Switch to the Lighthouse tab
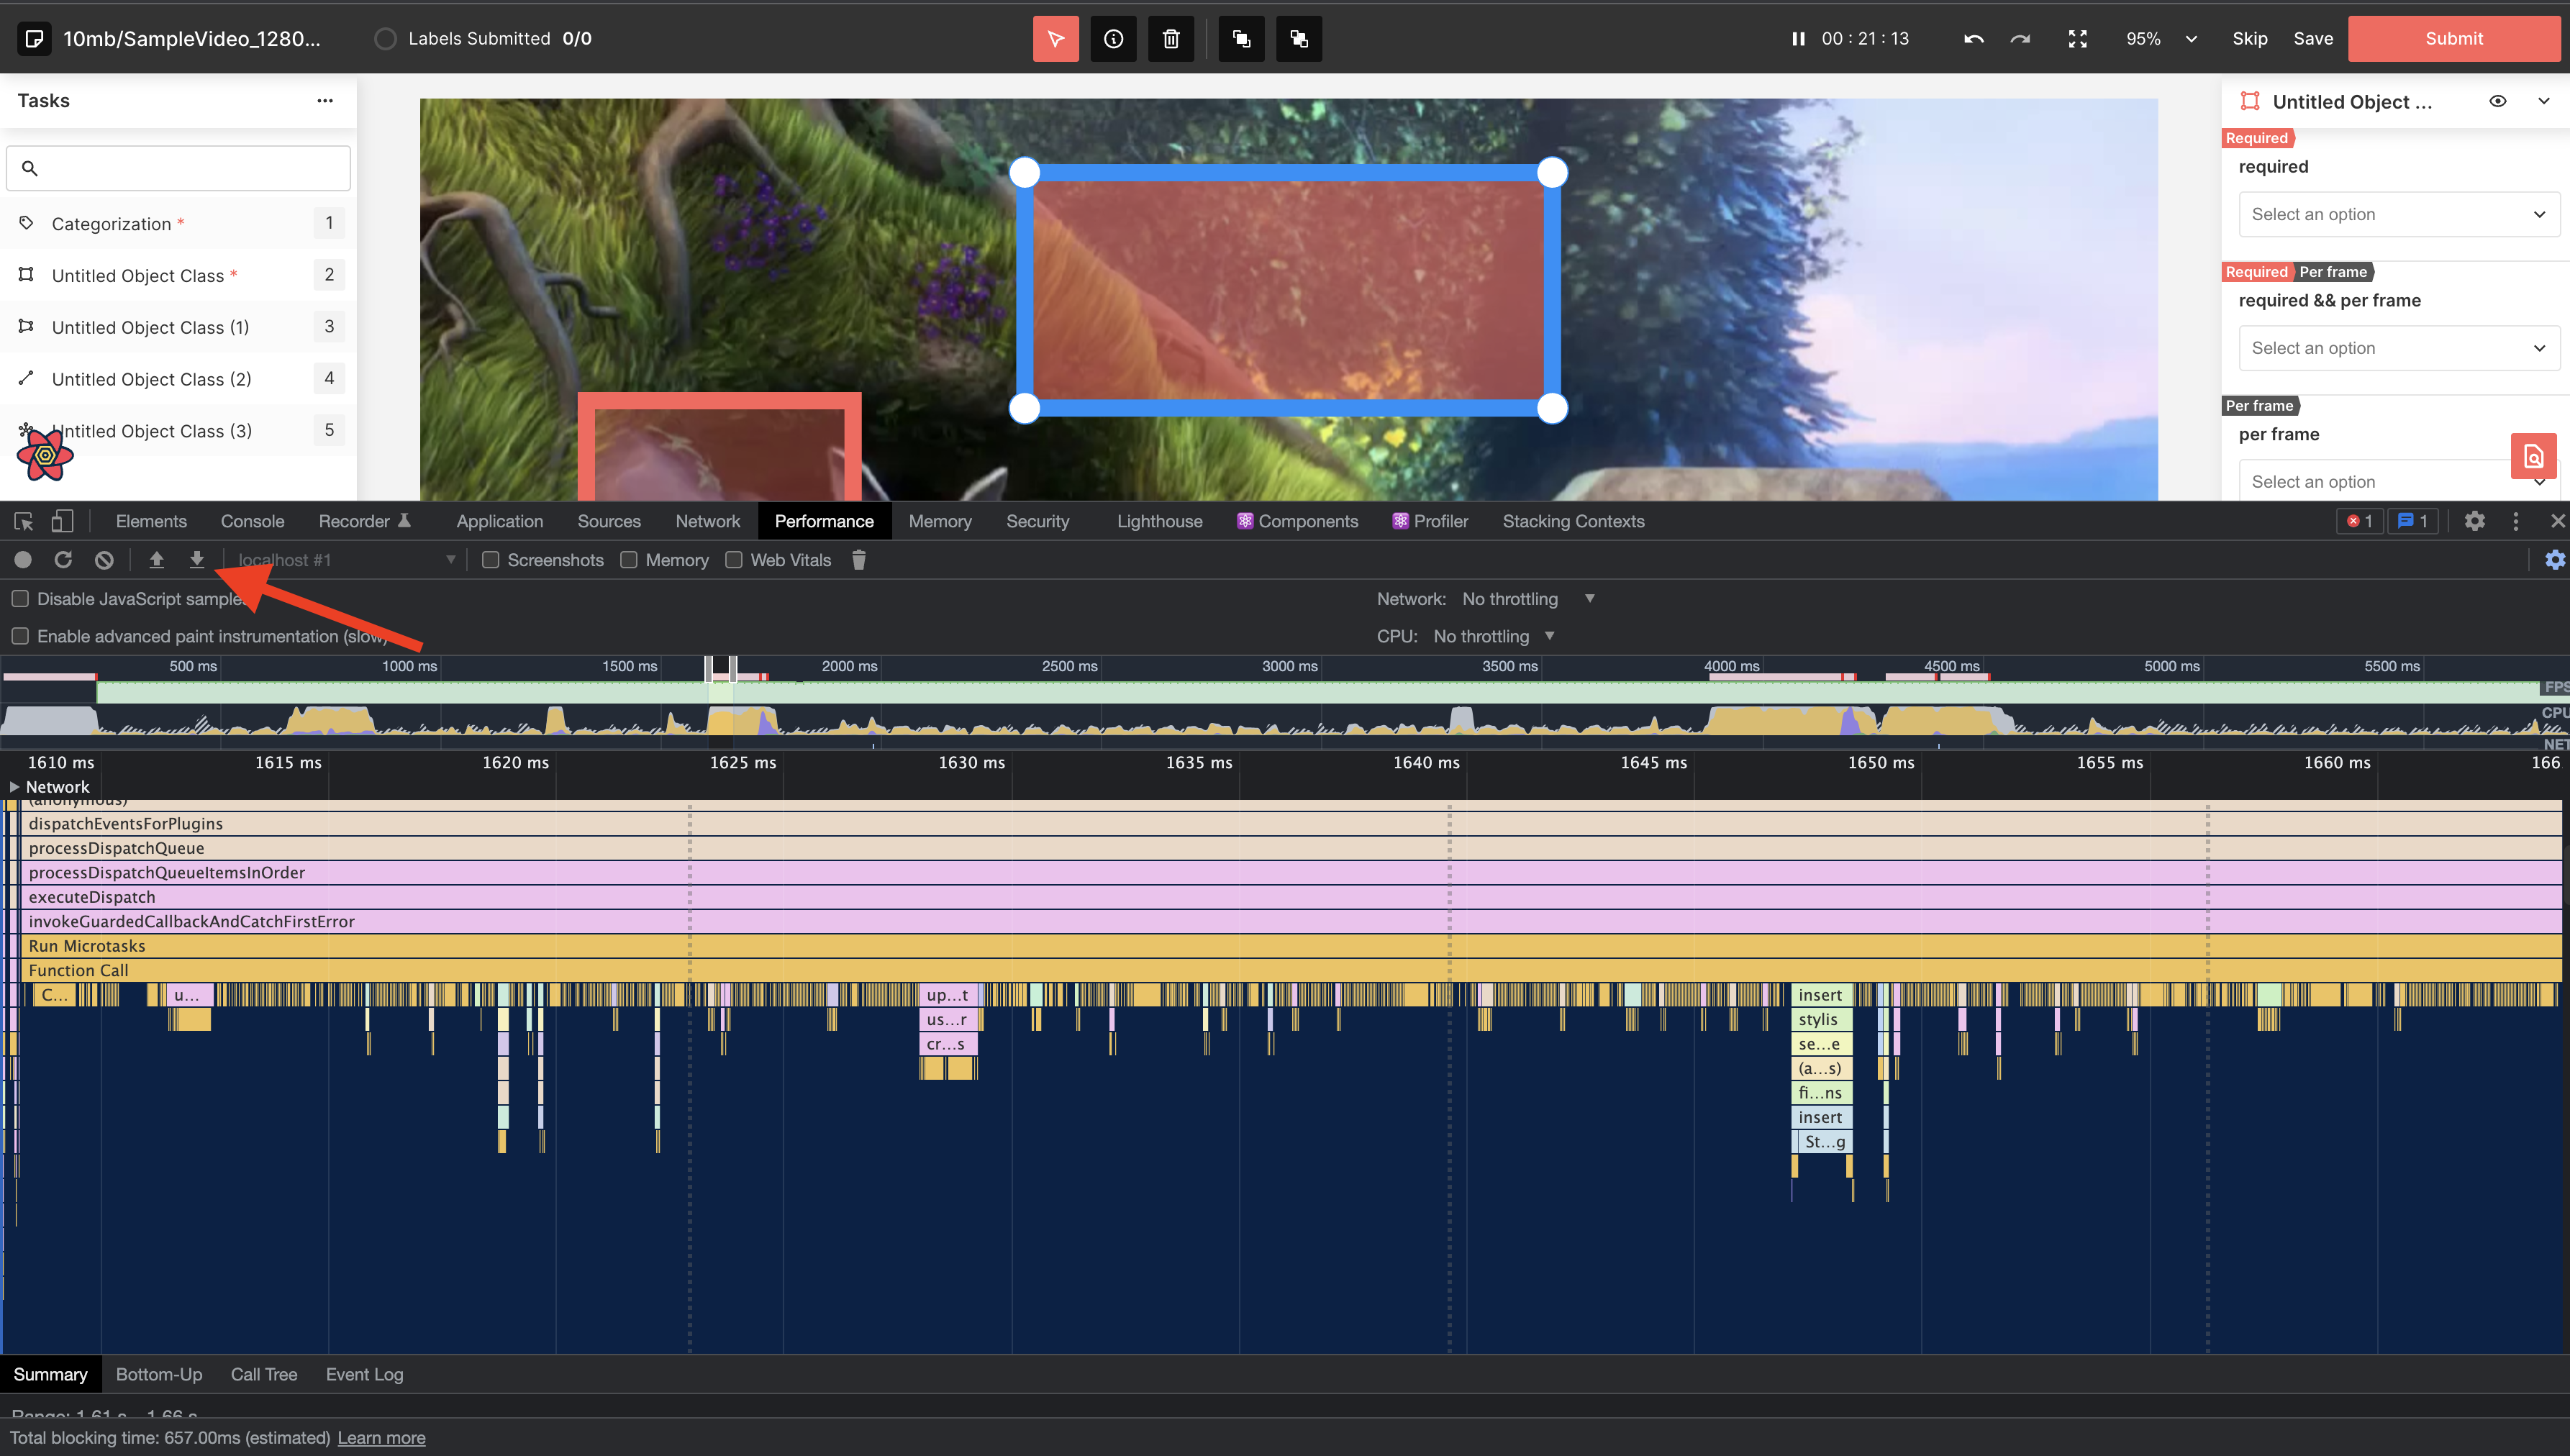 coord(1159,521)
